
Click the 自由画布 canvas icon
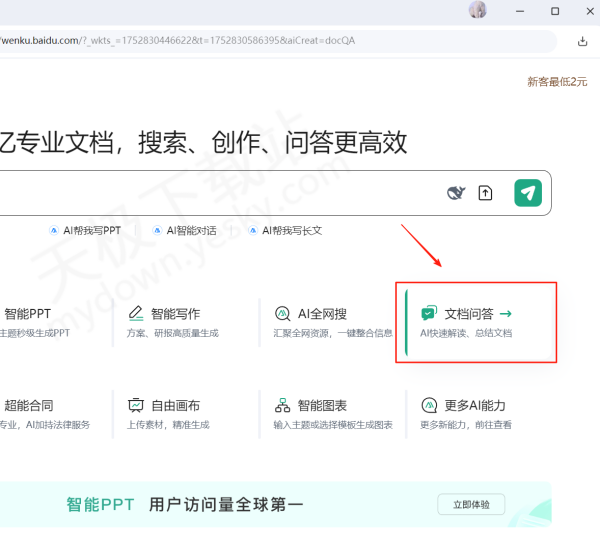[135, 405]
